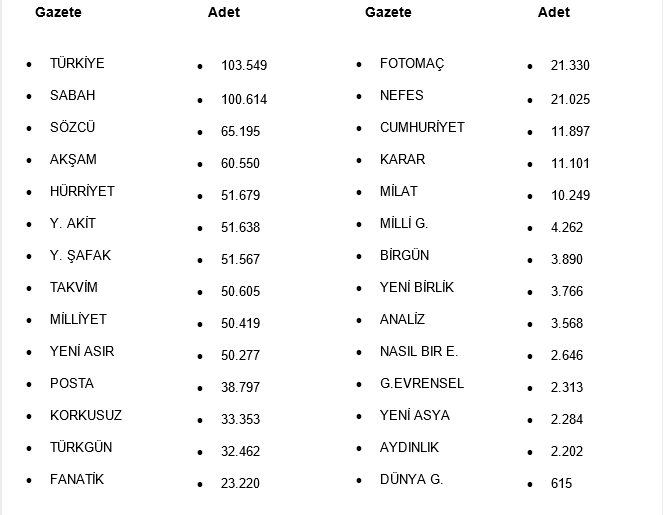This screenshot has height=515, width=663.
Task: Click the AYDINLIK newspaper name
Action: [x=409, y=447]
